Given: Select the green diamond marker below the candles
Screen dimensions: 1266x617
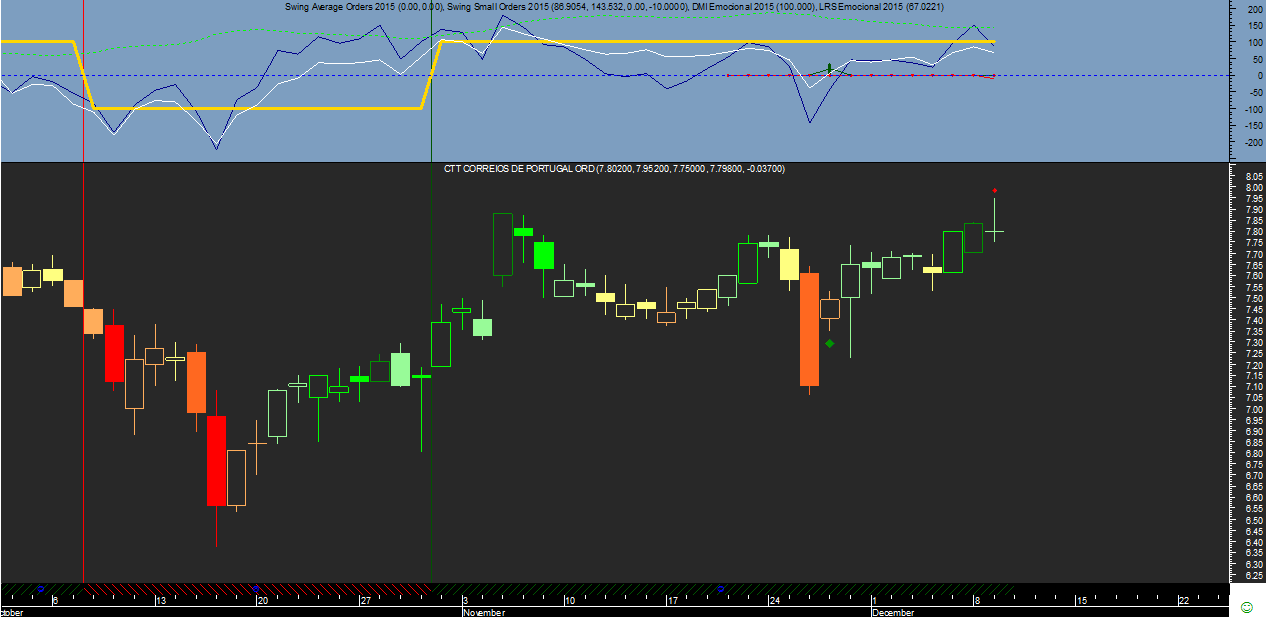Looking at the screenshot, I should pyautogui.click(x=830, y=343).
